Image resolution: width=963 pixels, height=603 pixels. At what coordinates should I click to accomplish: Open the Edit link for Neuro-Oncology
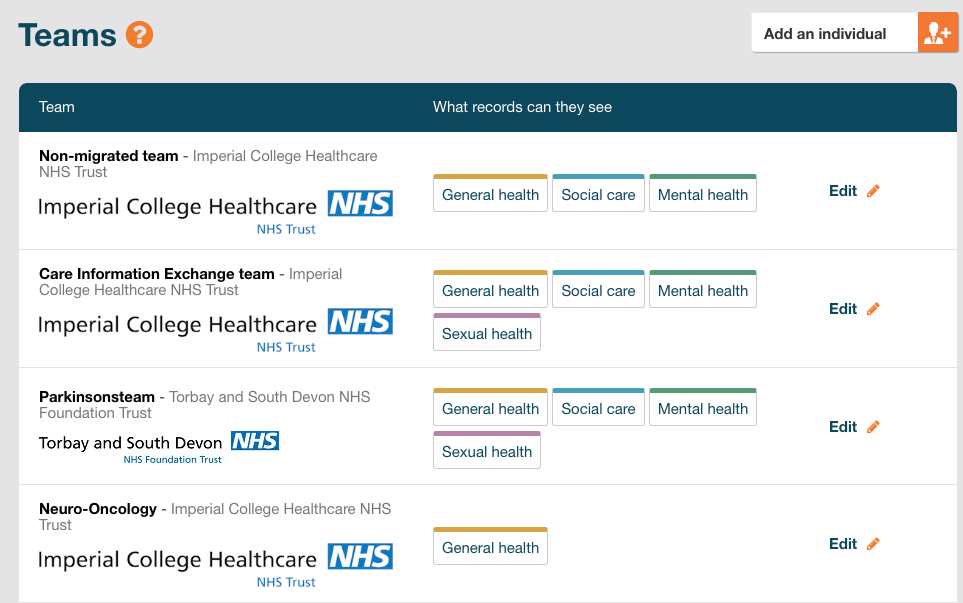[x=841, y=543]
